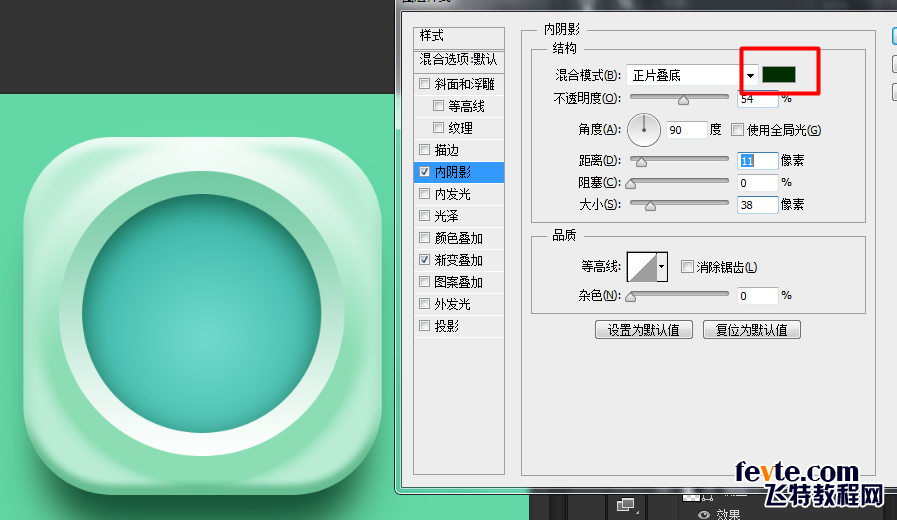
Task: Enable the 斜面和浮雕 checkbox
Action: [425, 84]
